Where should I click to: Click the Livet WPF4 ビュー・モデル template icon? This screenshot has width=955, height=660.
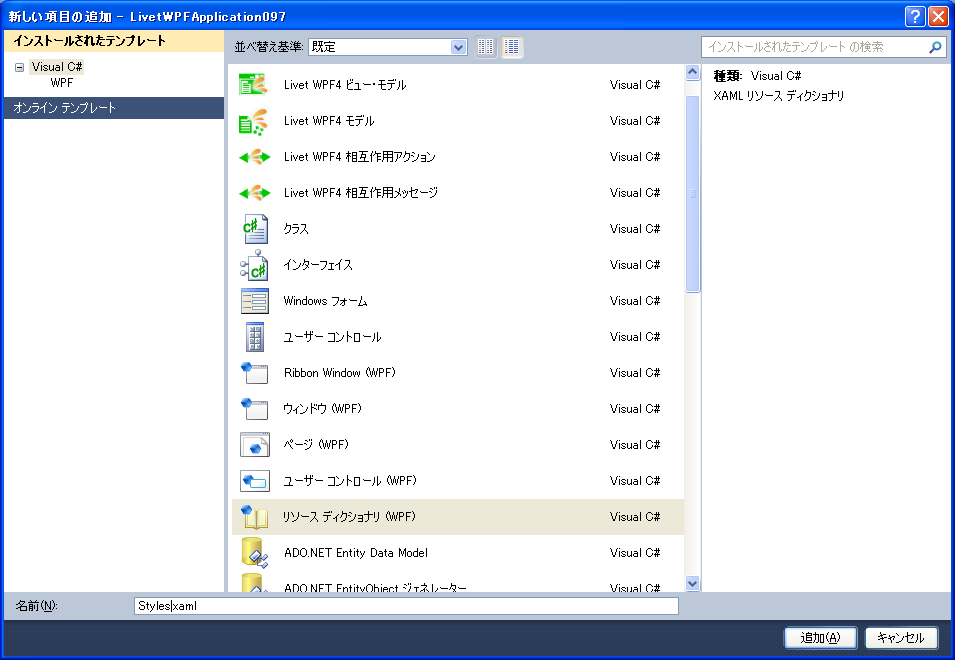click(253, 85)
